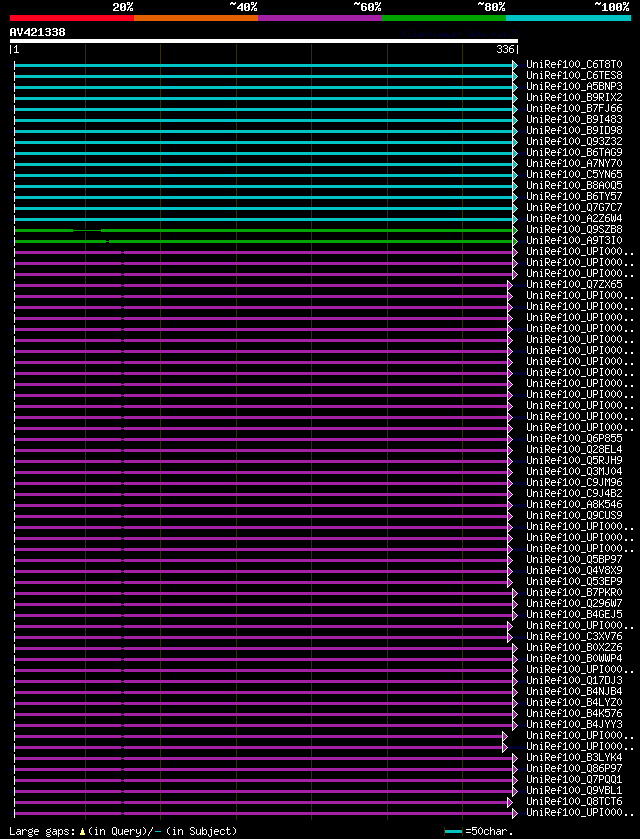Select the AV421338 query name label
This screenshot has height=839, width=640.
click(37, 32)
